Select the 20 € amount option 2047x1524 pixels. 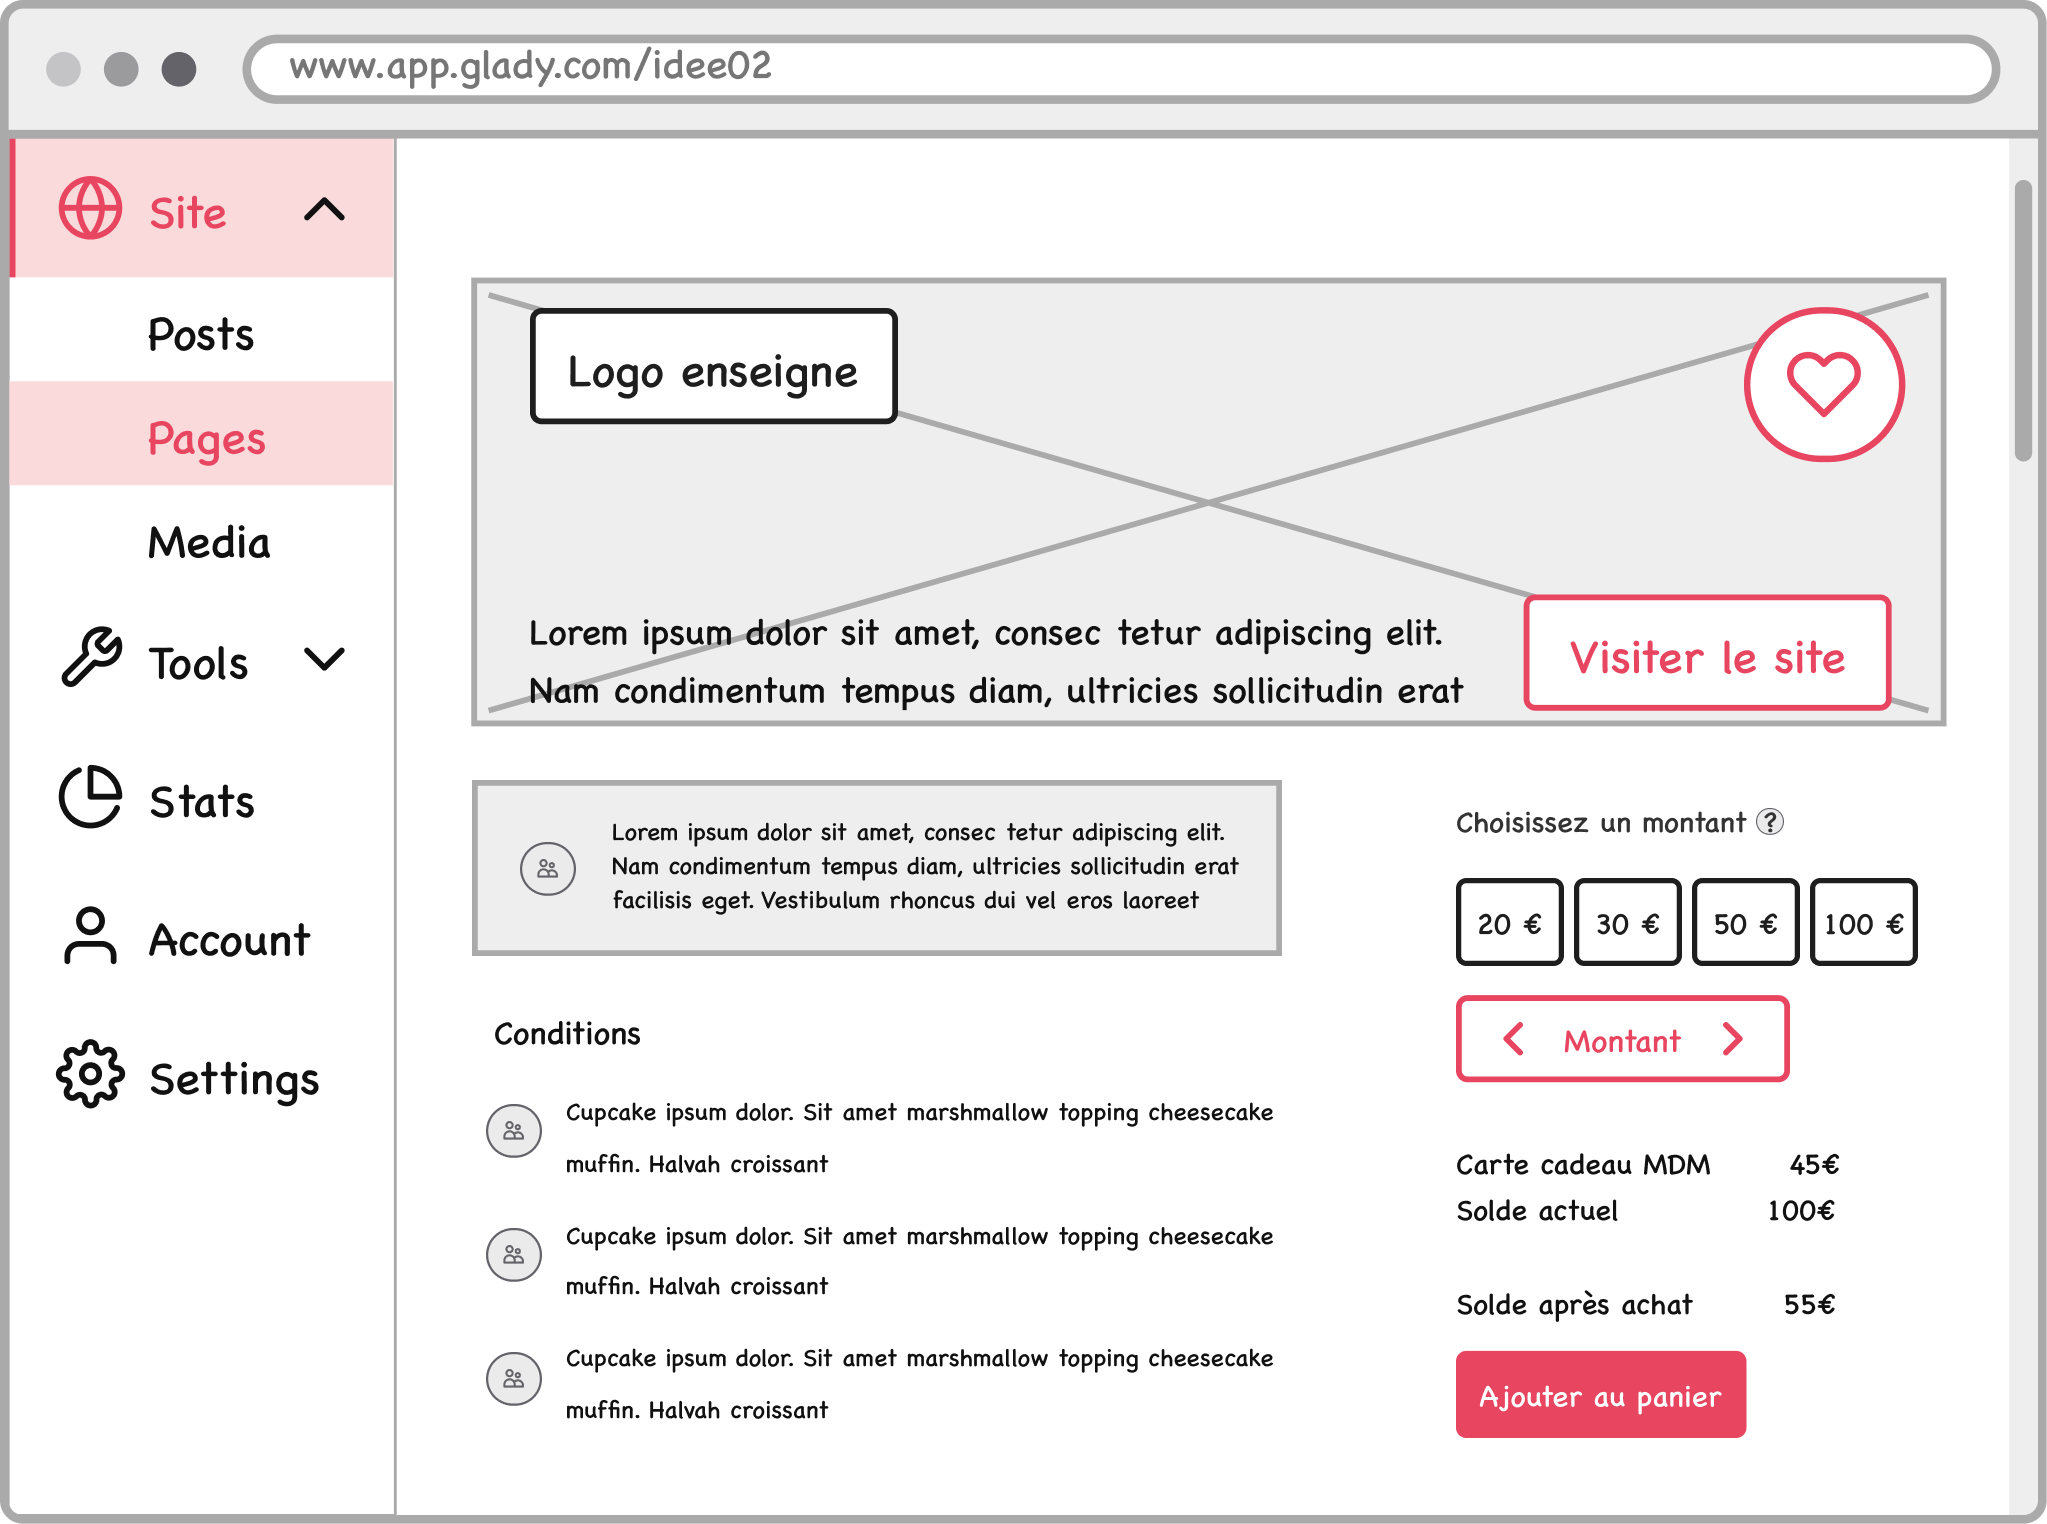tap(1509, 922)
